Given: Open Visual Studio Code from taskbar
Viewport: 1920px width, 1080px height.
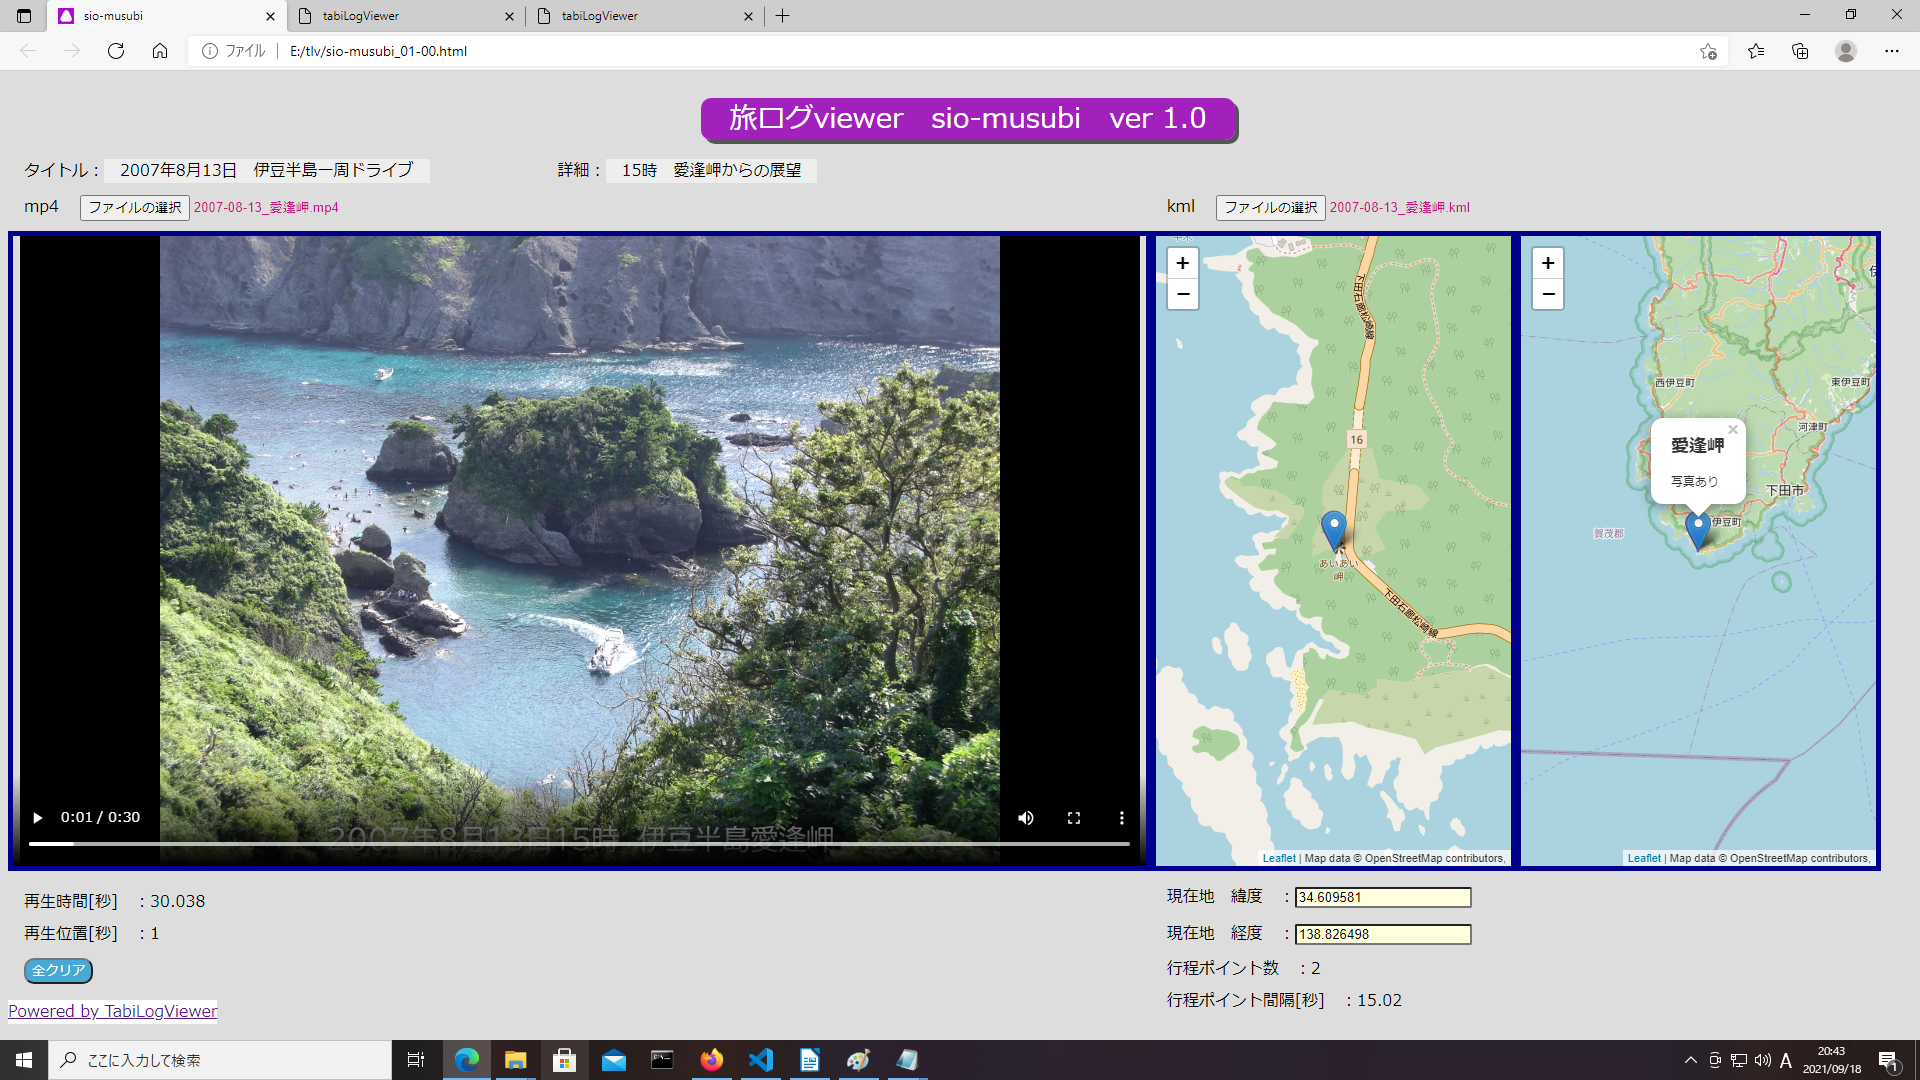Looking at the screenshot, I should (x=761, y=1060).
